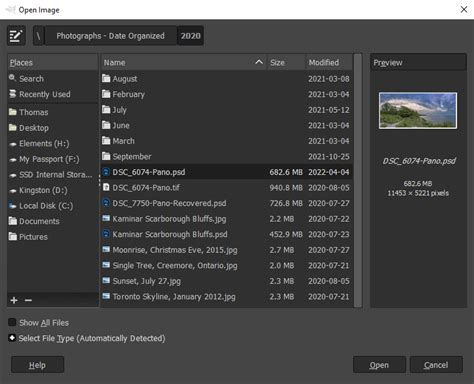The height and width of the screenshot is (384, 474).
Task: Click the 2021-05-12 modified date
Action: (329, 110)
